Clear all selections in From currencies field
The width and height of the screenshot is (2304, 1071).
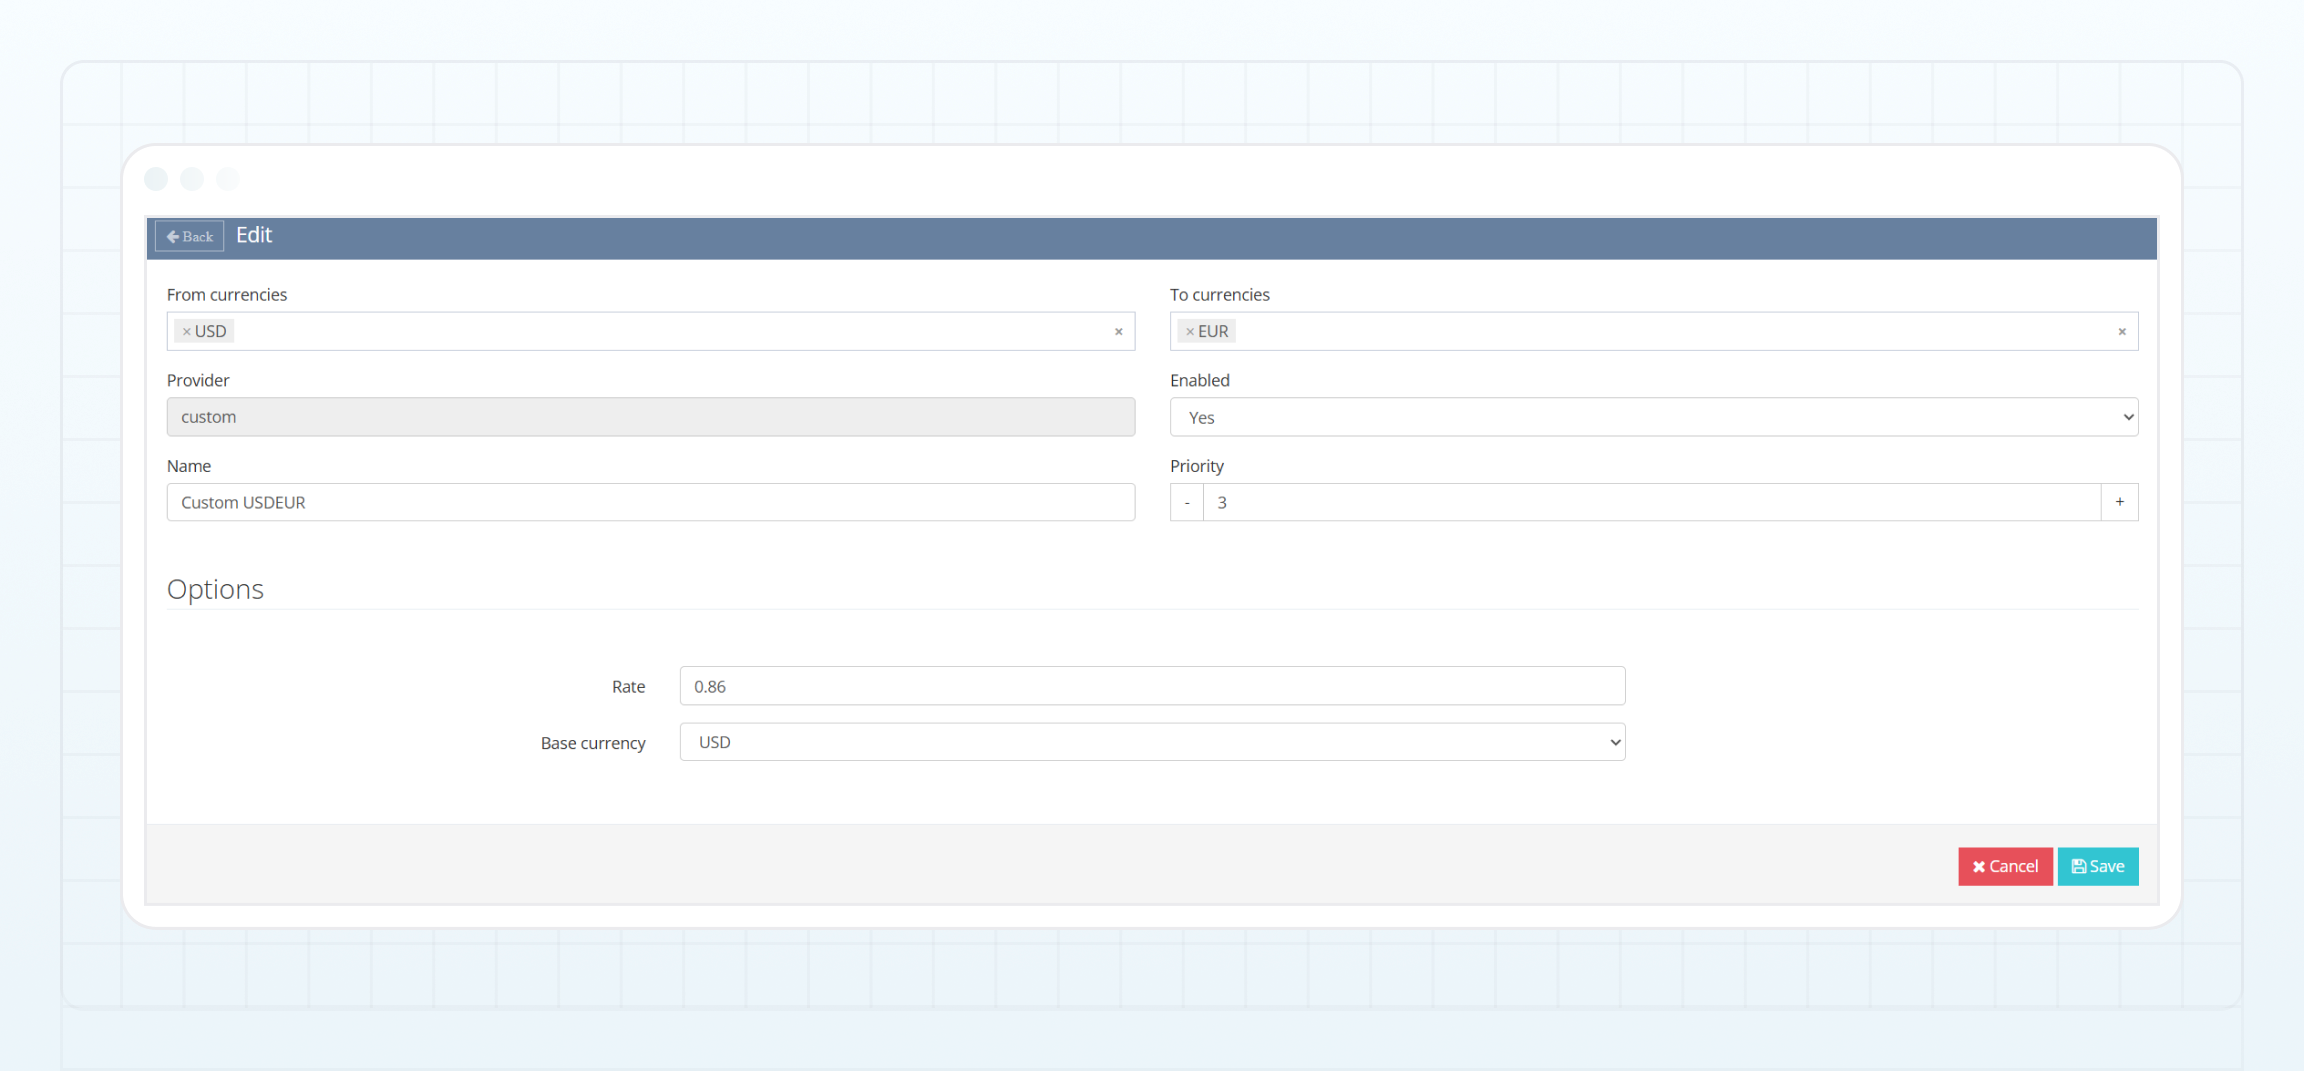point(1118,331)
